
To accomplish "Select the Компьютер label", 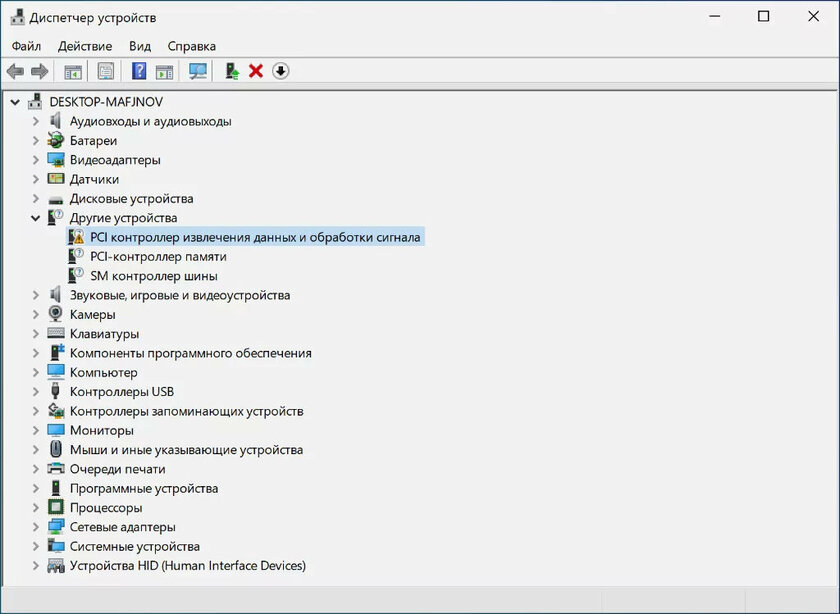I will 103,372.
